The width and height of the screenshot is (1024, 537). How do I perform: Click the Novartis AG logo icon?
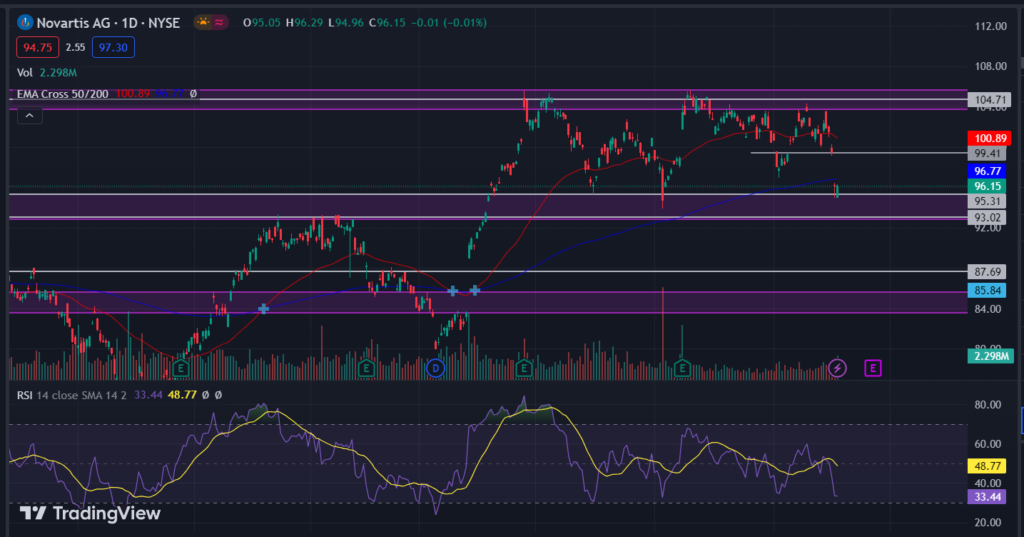click(25, 22)
